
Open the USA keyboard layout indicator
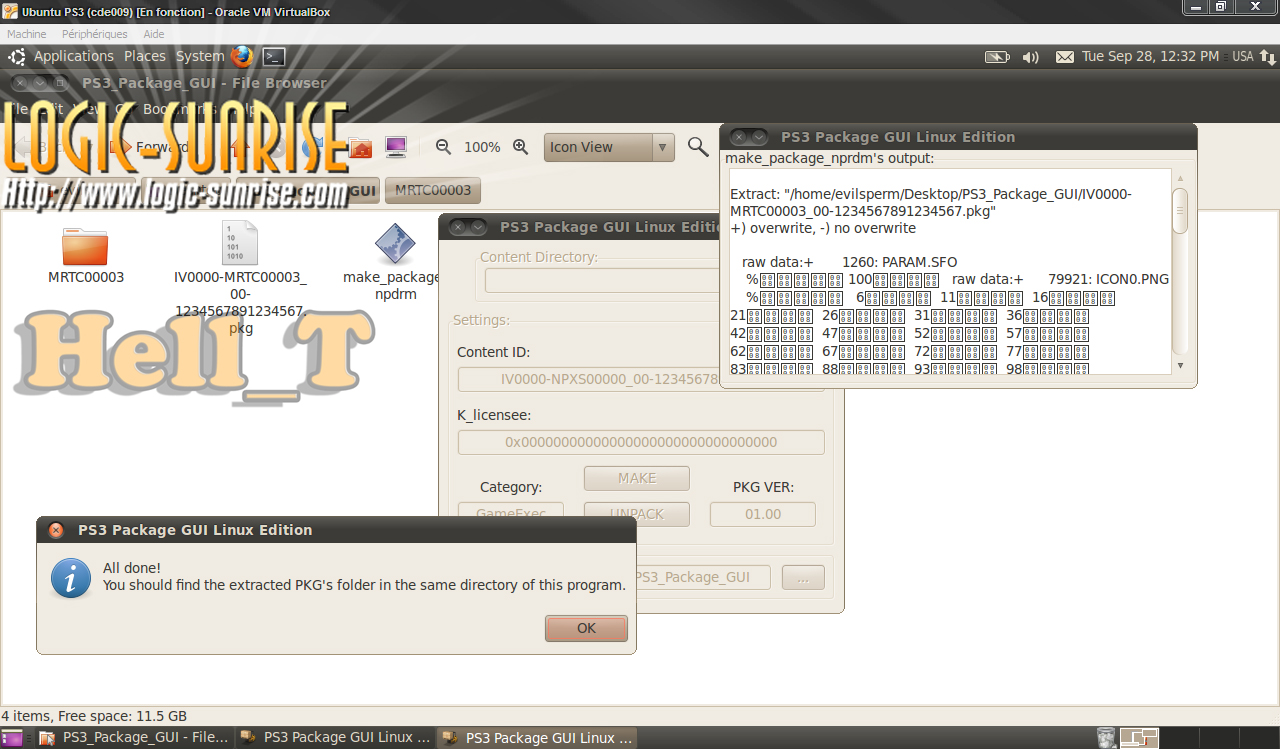coord(1243,57)
